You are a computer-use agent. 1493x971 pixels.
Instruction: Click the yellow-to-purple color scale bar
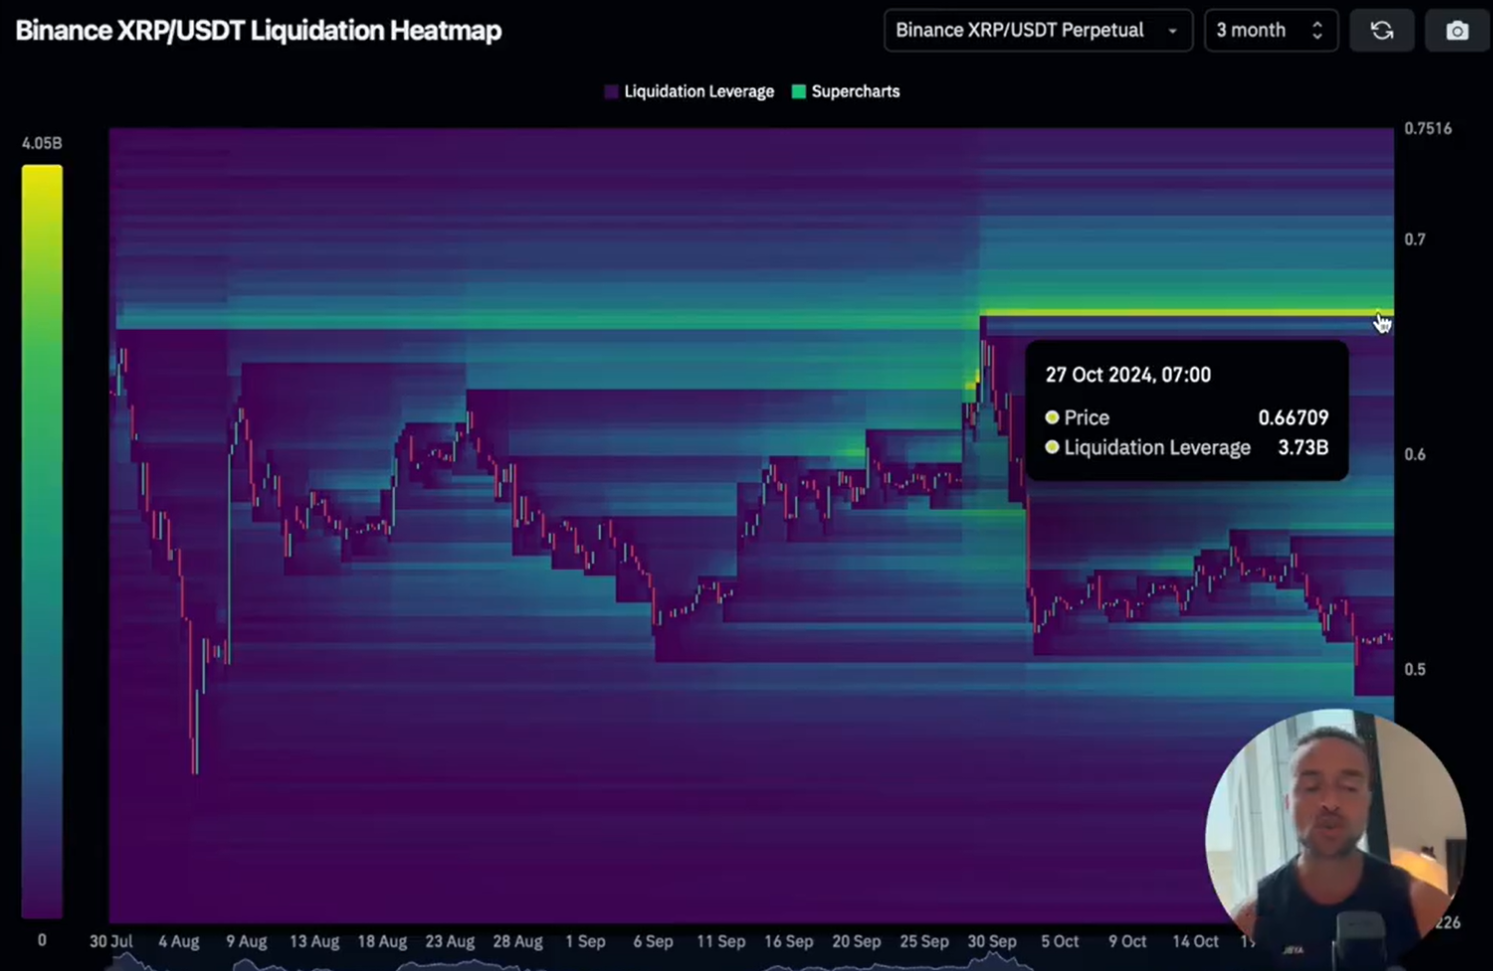pyautogui.click(x=42, y=541)
